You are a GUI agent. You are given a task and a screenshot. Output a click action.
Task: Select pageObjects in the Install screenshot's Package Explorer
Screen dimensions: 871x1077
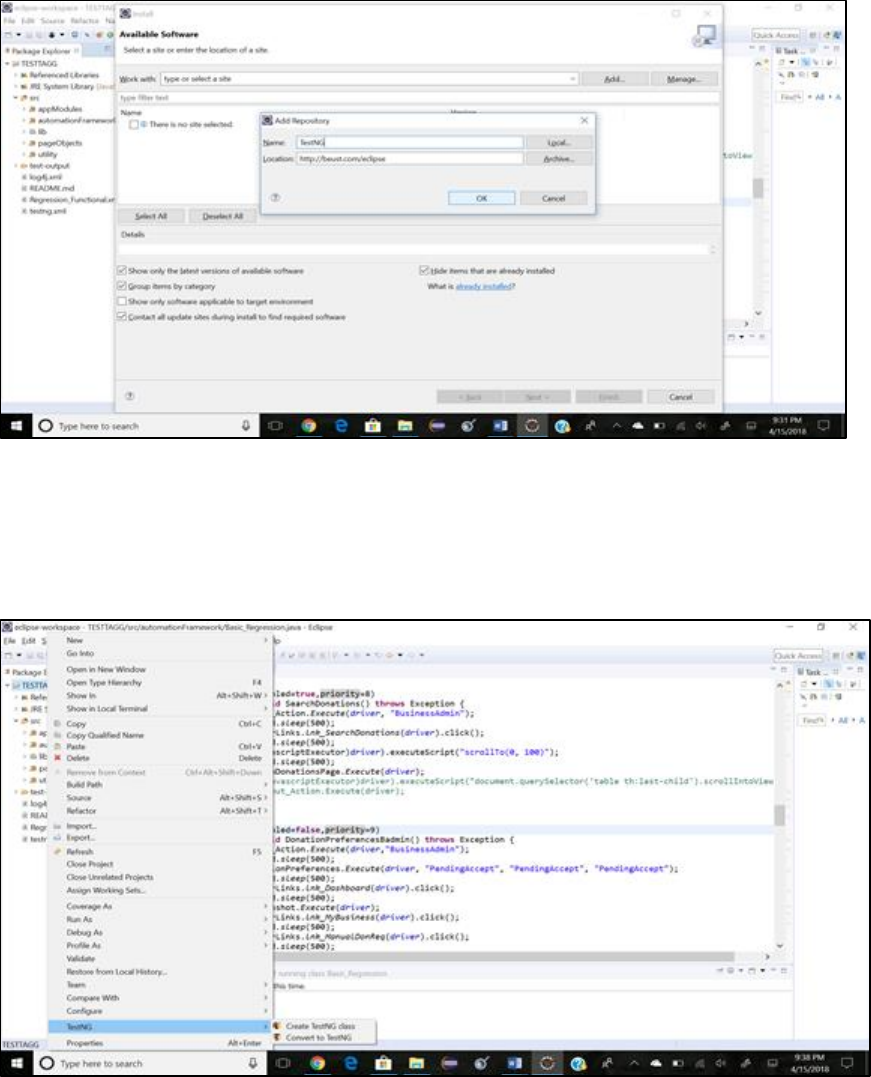pos(60,143)
